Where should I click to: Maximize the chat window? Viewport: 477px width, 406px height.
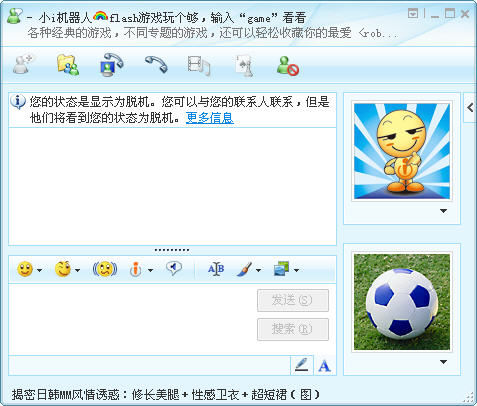pos(450,14)
